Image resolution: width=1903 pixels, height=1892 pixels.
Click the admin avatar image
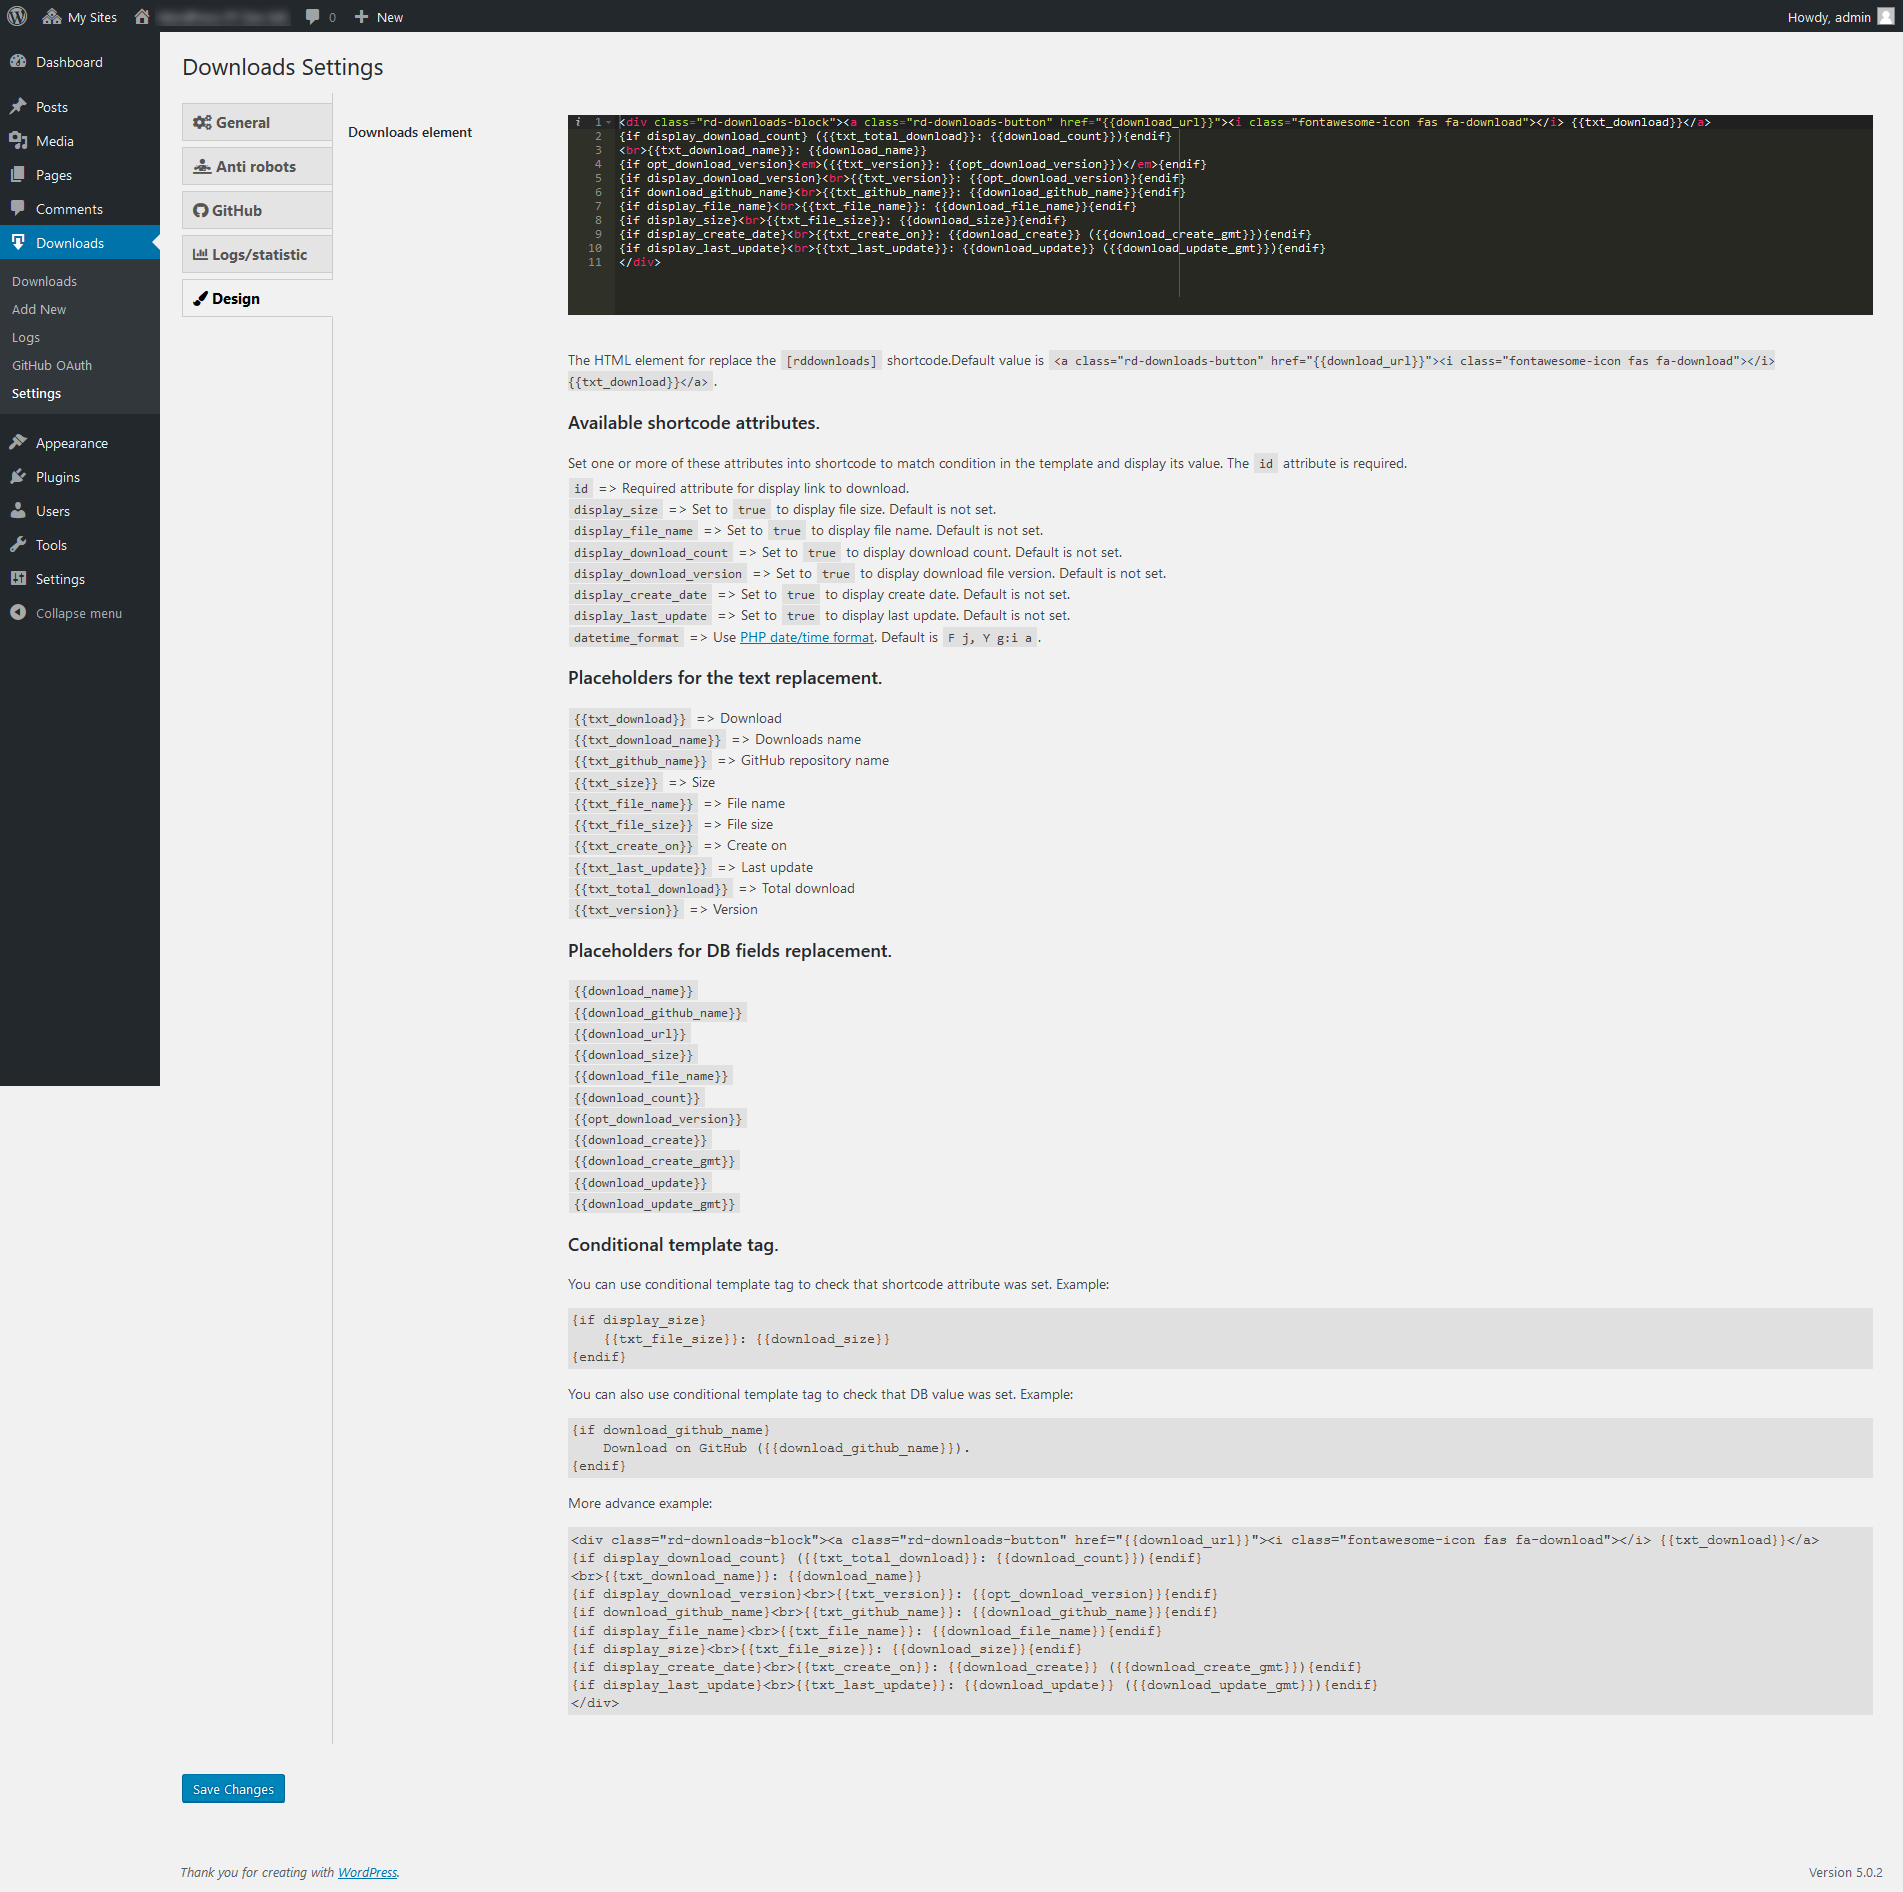(1885, 17)
